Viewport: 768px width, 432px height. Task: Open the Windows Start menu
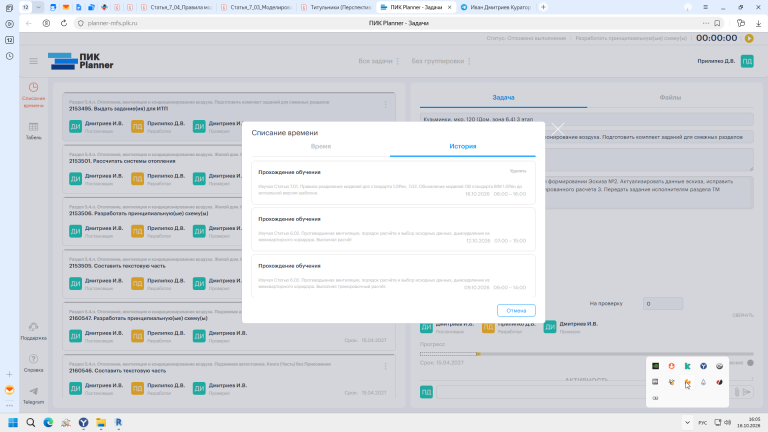13,422
